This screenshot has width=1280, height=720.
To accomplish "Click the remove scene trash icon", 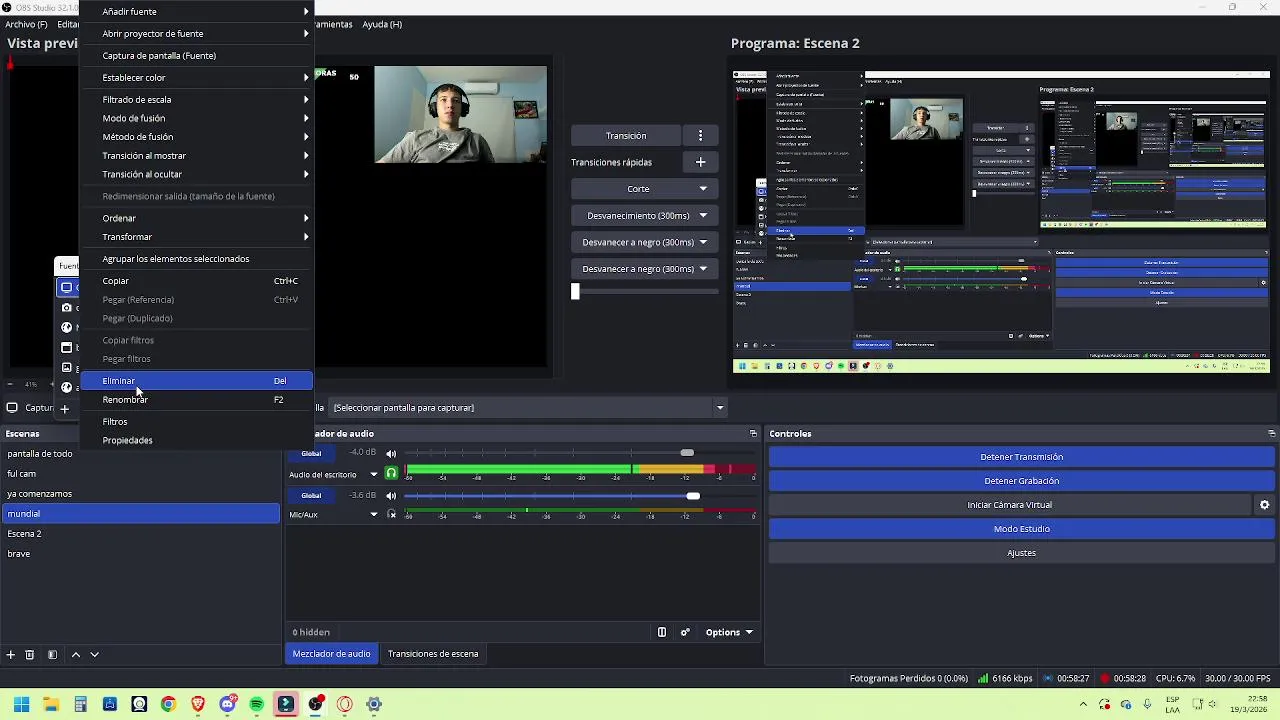I will [30, 654].
